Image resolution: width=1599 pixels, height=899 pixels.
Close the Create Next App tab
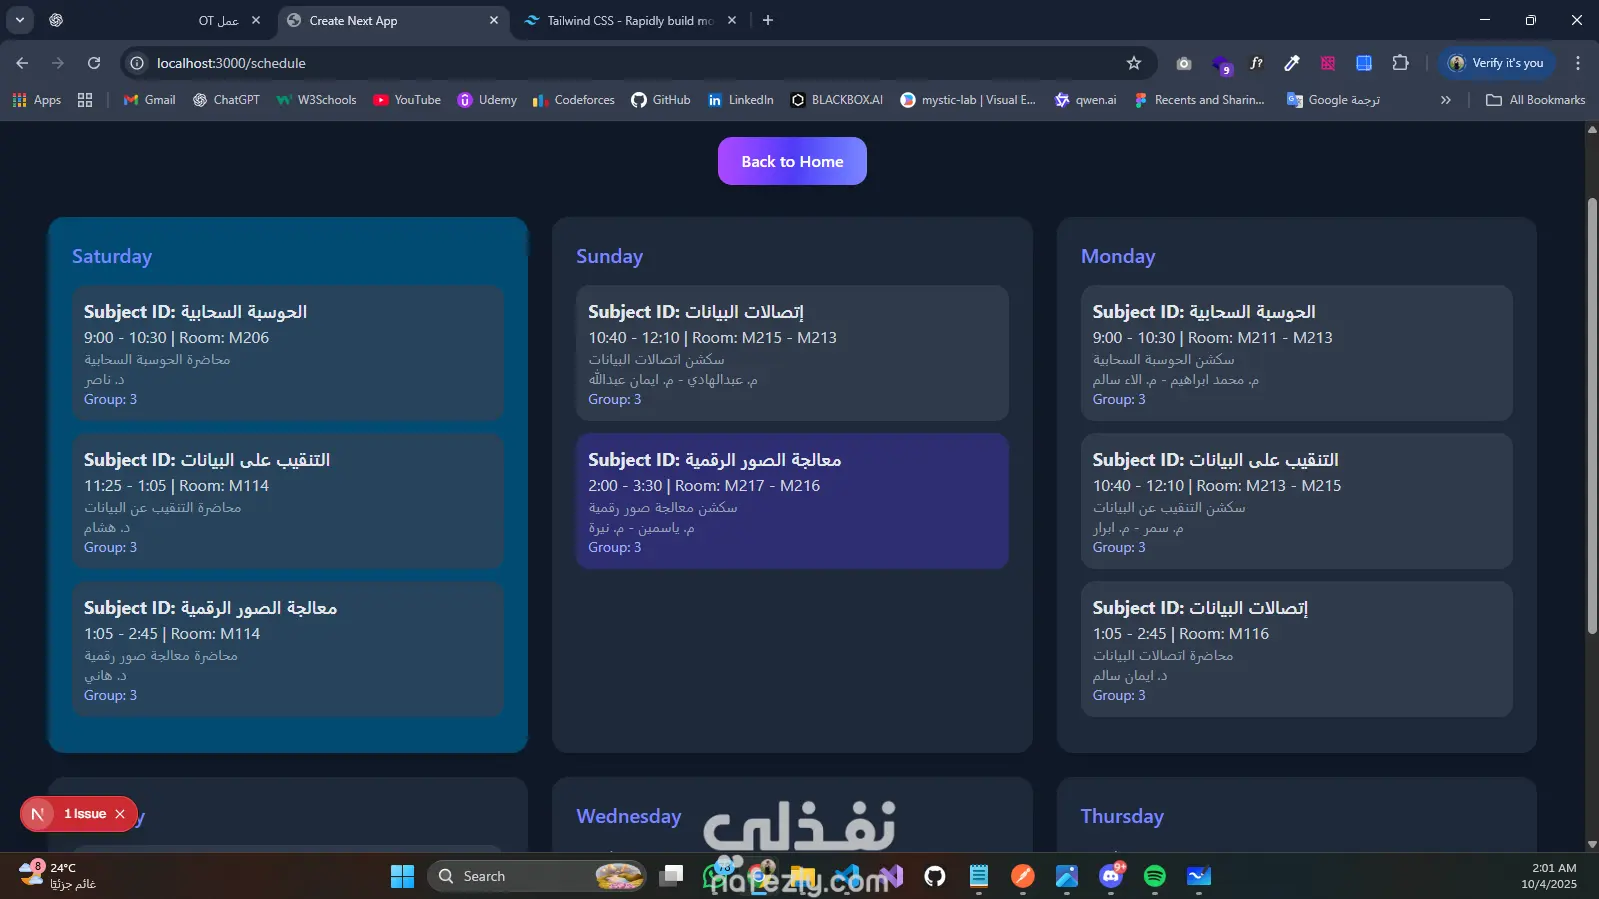(494, 20)
